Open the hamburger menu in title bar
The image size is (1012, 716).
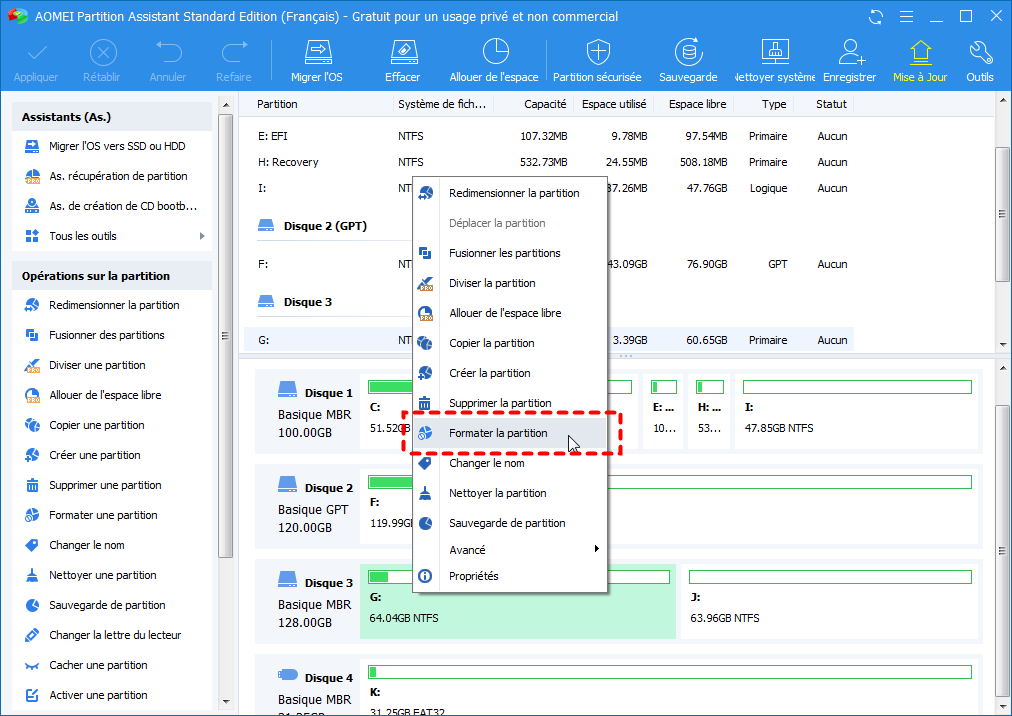click(906, 17)
